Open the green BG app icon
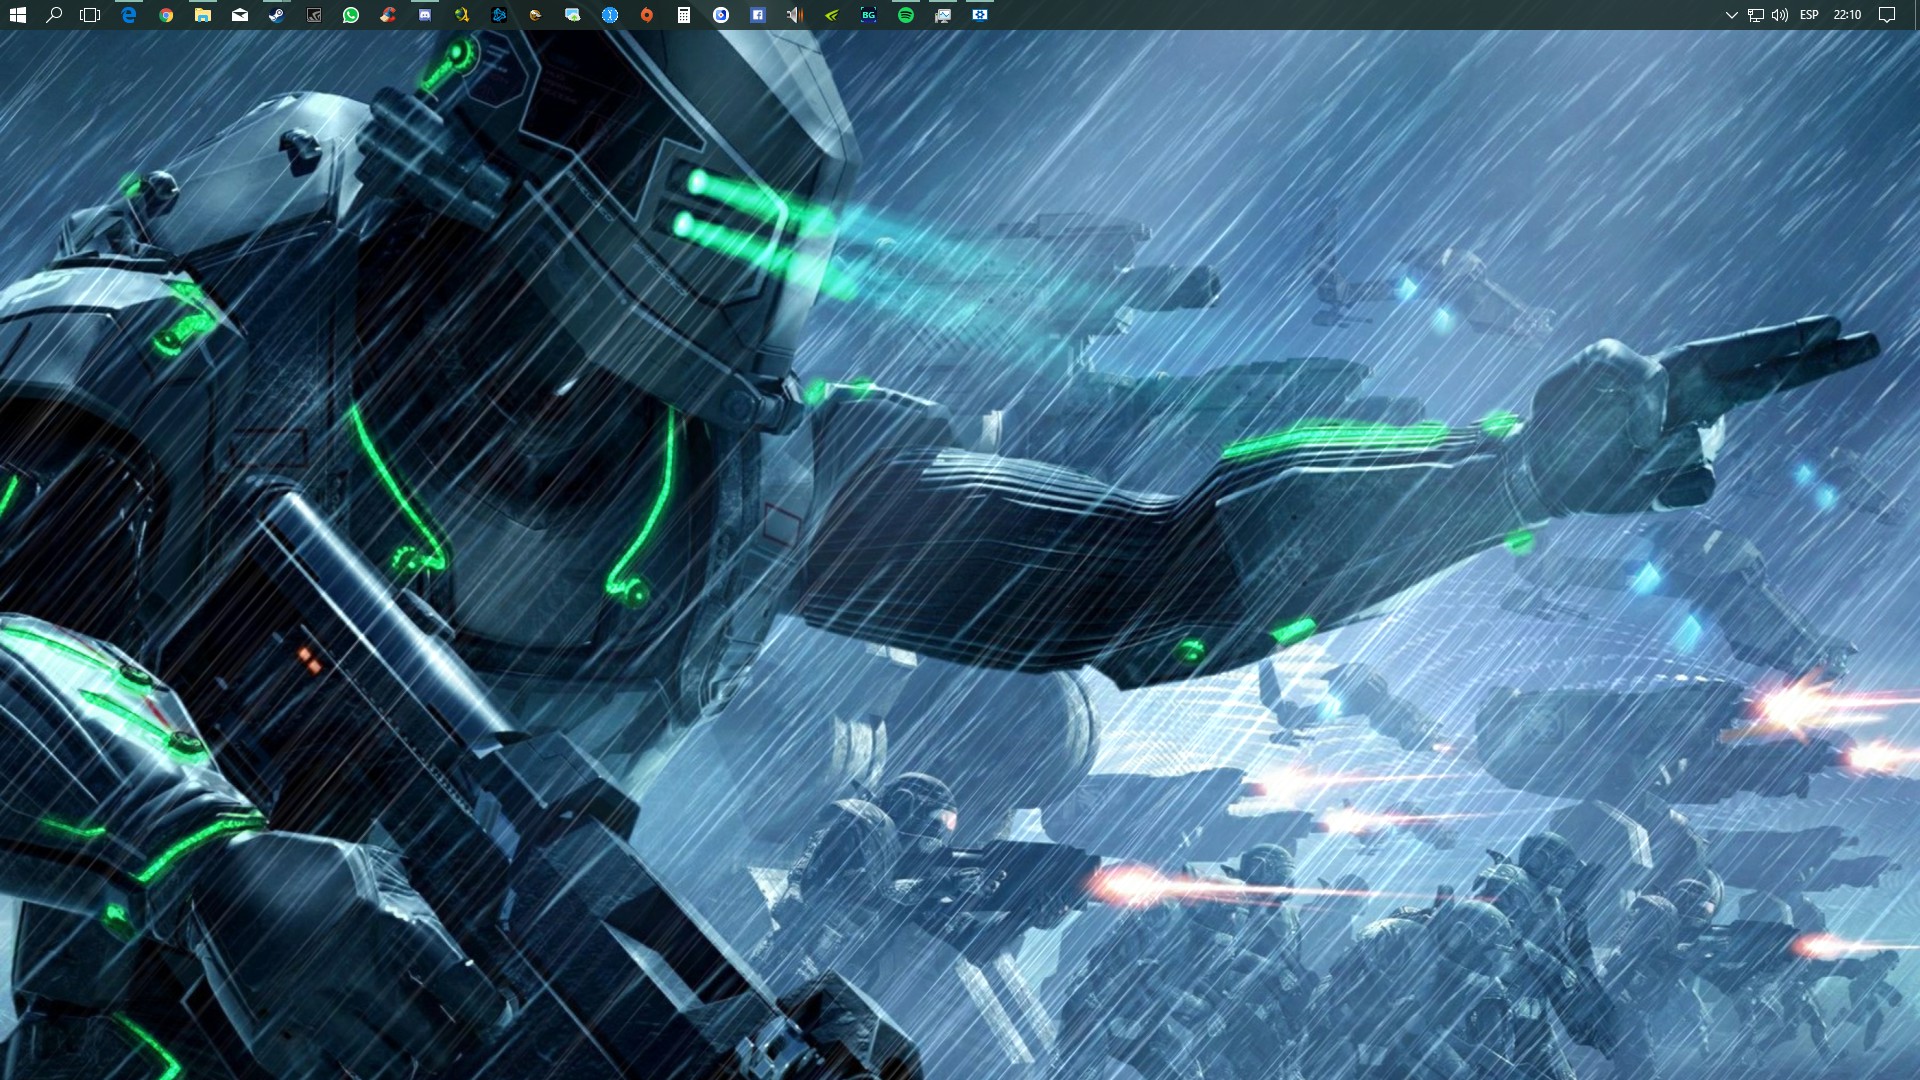The width and height of the screenshot is (1920, 1080). (869, 15)
